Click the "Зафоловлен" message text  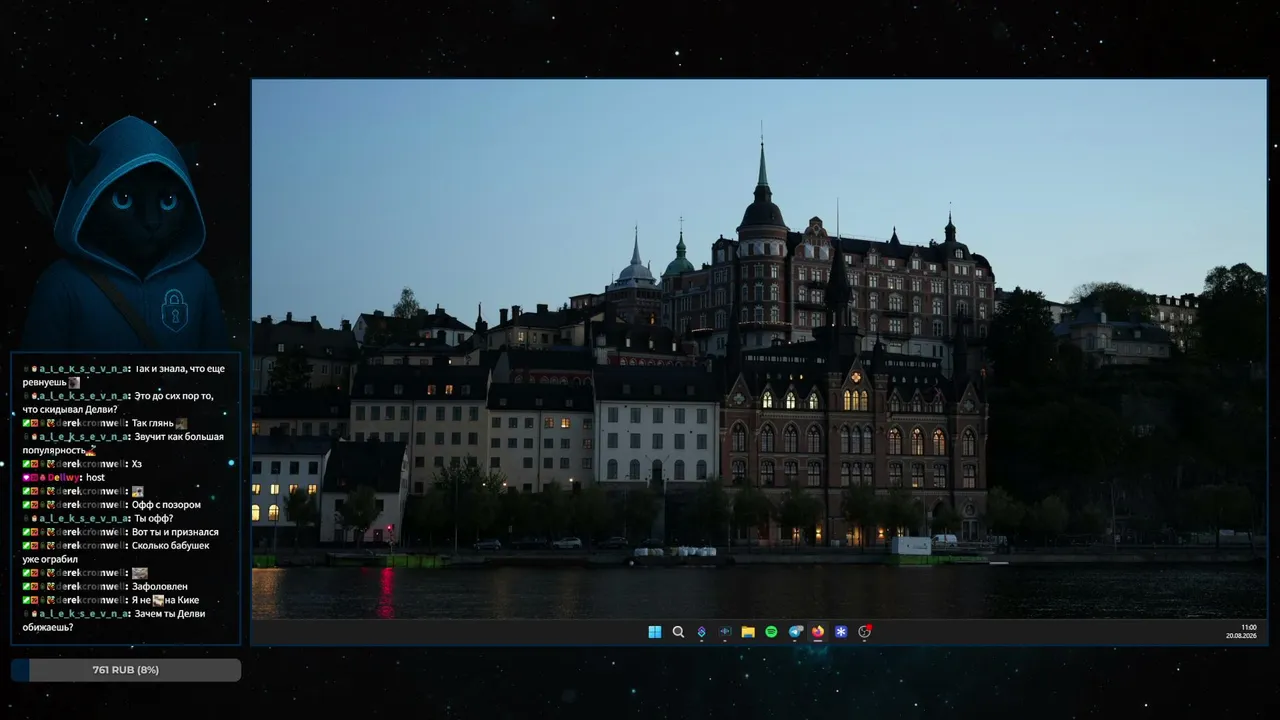(160, 586)
